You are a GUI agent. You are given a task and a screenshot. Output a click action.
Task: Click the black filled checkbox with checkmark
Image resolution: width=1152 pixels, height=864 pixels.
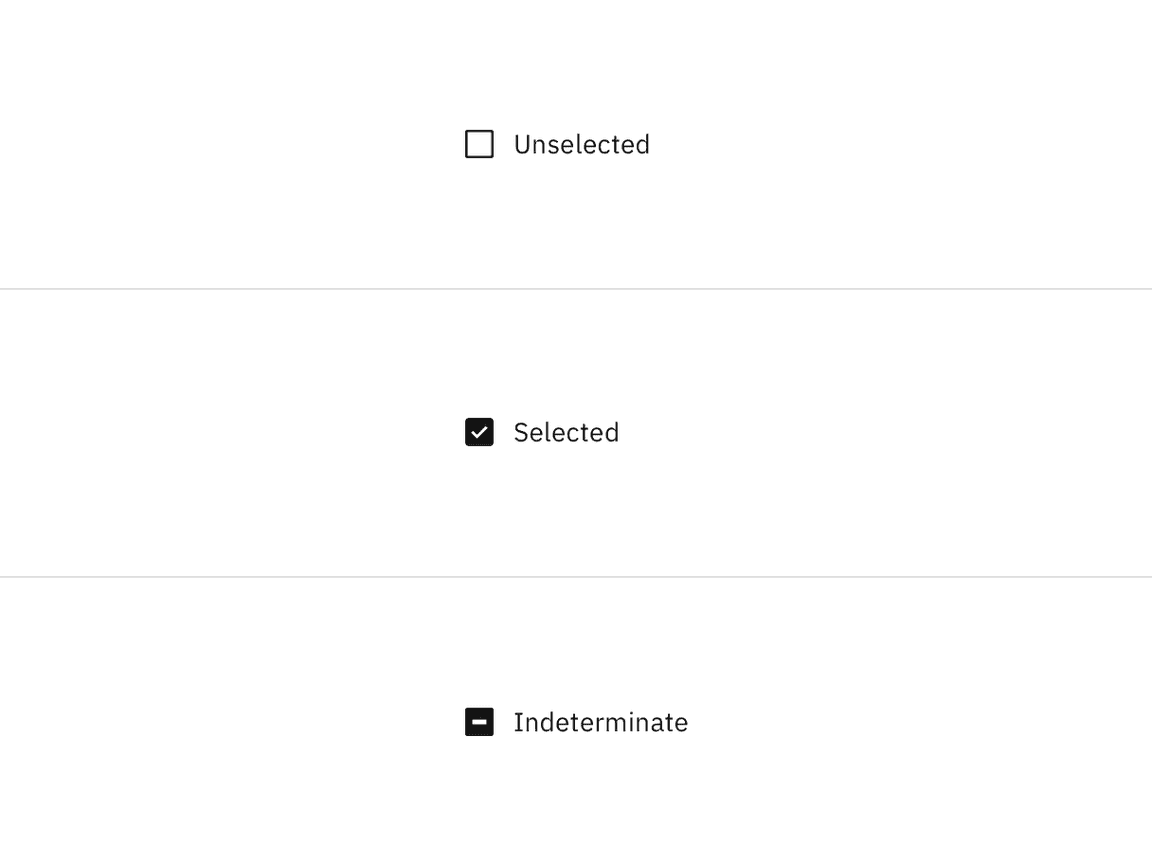coord(480,432)
